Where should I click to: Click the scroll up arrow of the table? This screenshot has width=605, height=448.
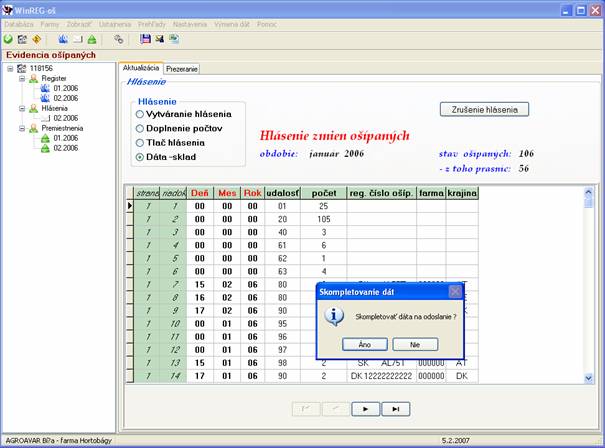tap(588, 192)
